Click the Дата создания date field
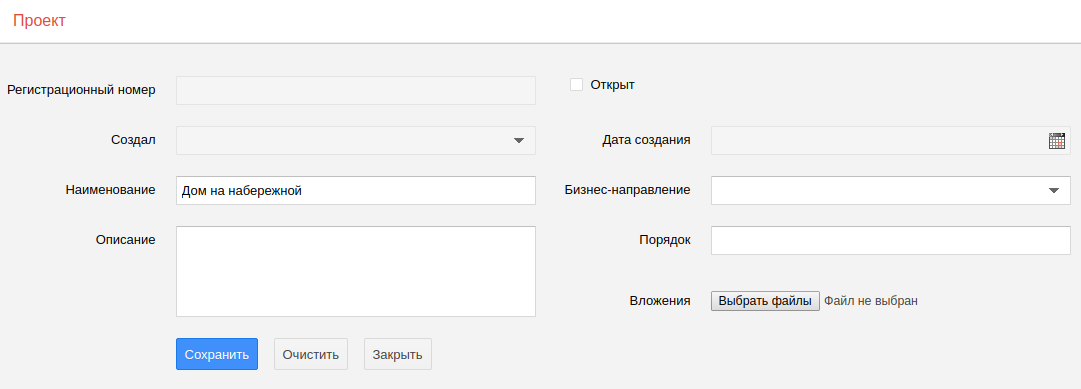The width and height of the screenshot is (1081, 389). pos(891,141)
